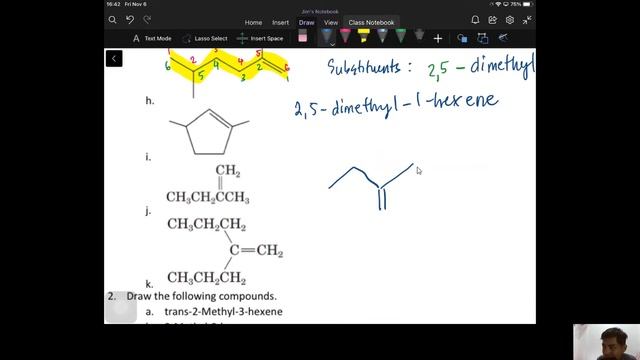Click the cyclopentene structure drawing
This screenshot has height=360, width=640.
[209, 131]
